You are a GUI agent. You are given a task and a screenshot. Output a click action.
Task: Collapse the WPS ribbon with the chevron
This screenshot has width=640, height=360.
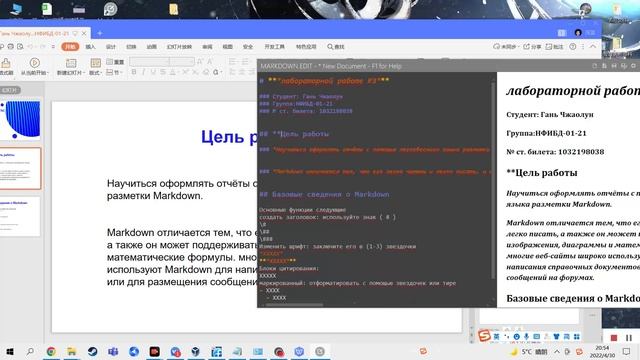(x=593, y=47)
